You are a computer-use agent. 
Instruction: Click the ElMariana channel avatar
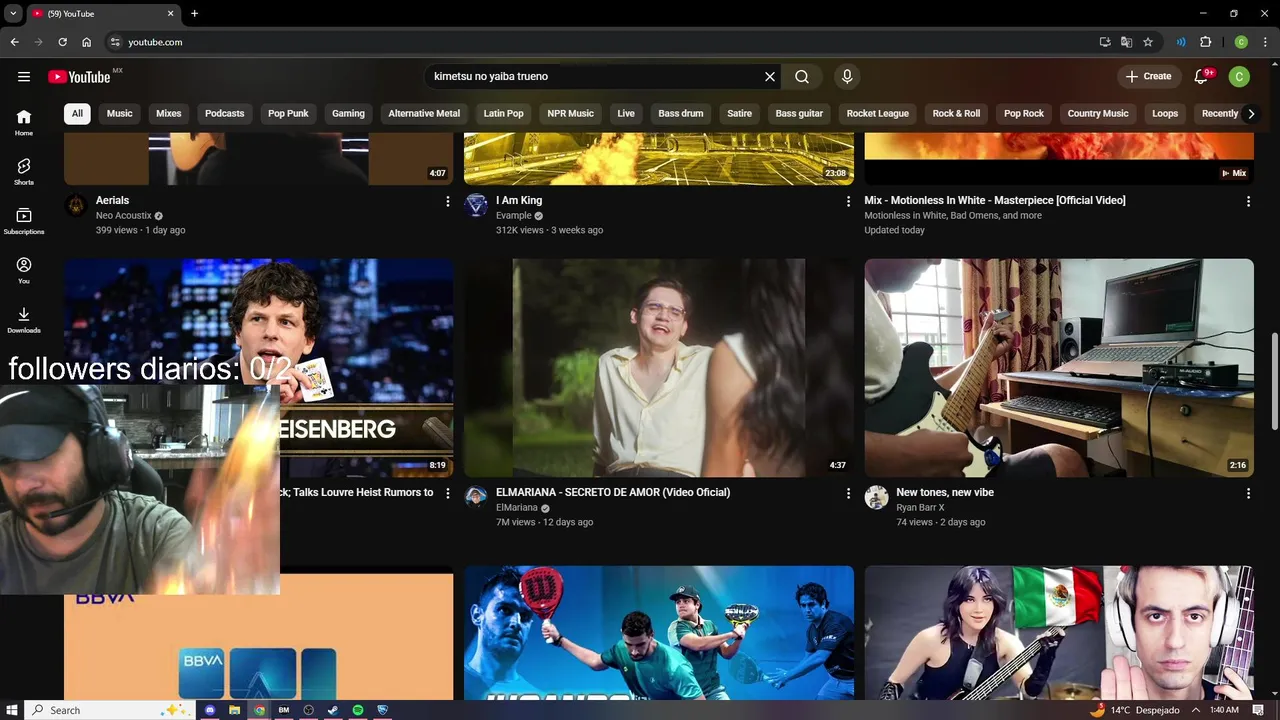pyautogui.click(x=477, y=497)
